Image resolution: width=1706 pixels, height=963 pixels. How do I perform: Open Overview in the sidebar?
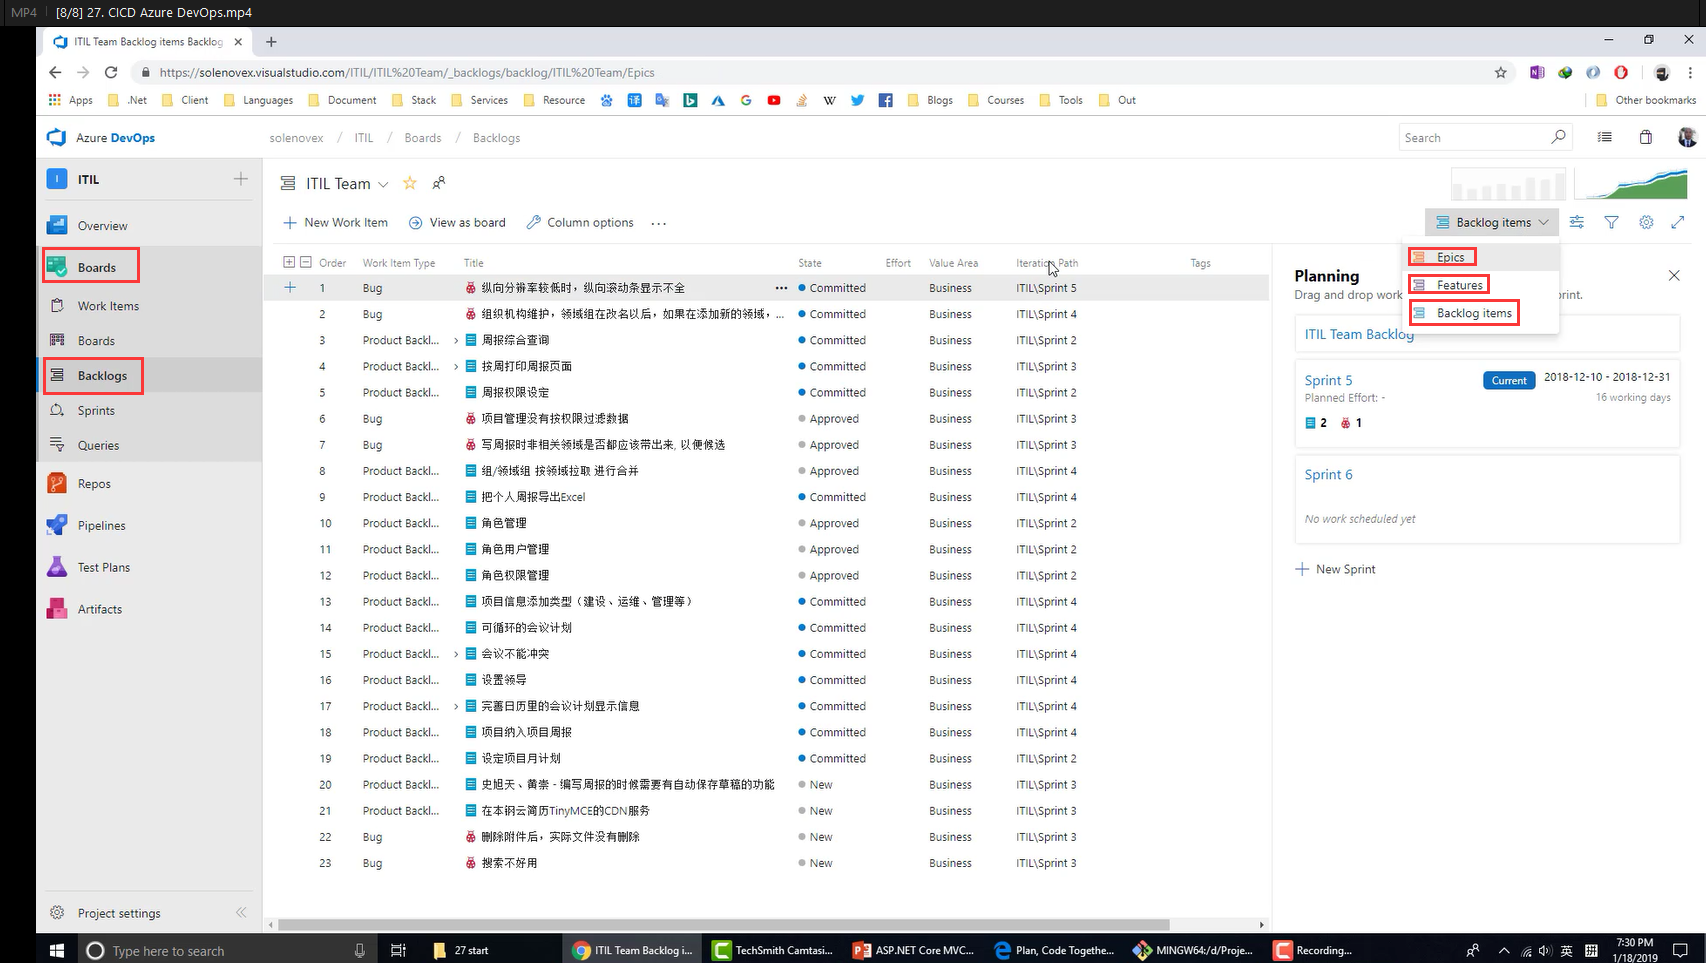102,226
